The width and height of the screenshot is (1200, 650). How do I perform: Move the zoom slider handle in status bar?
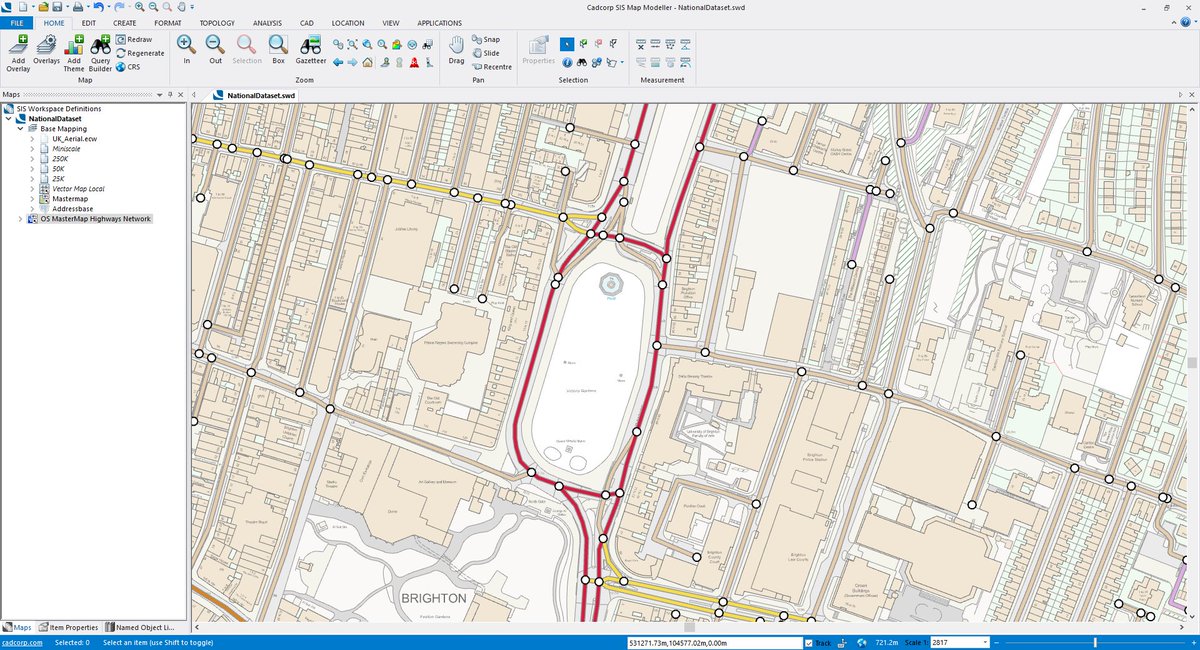click(x=1095, y=642)
